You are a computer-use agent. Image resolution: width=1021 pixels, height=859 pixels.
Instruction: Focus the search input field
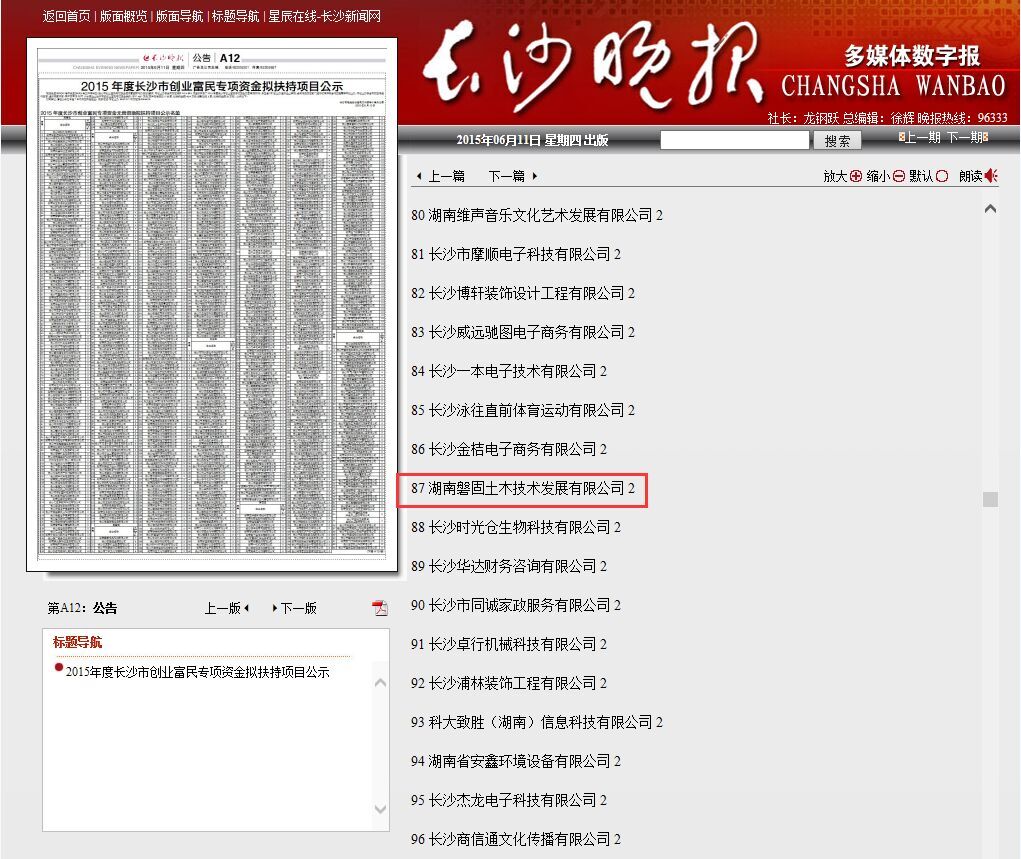click(734, 140)
